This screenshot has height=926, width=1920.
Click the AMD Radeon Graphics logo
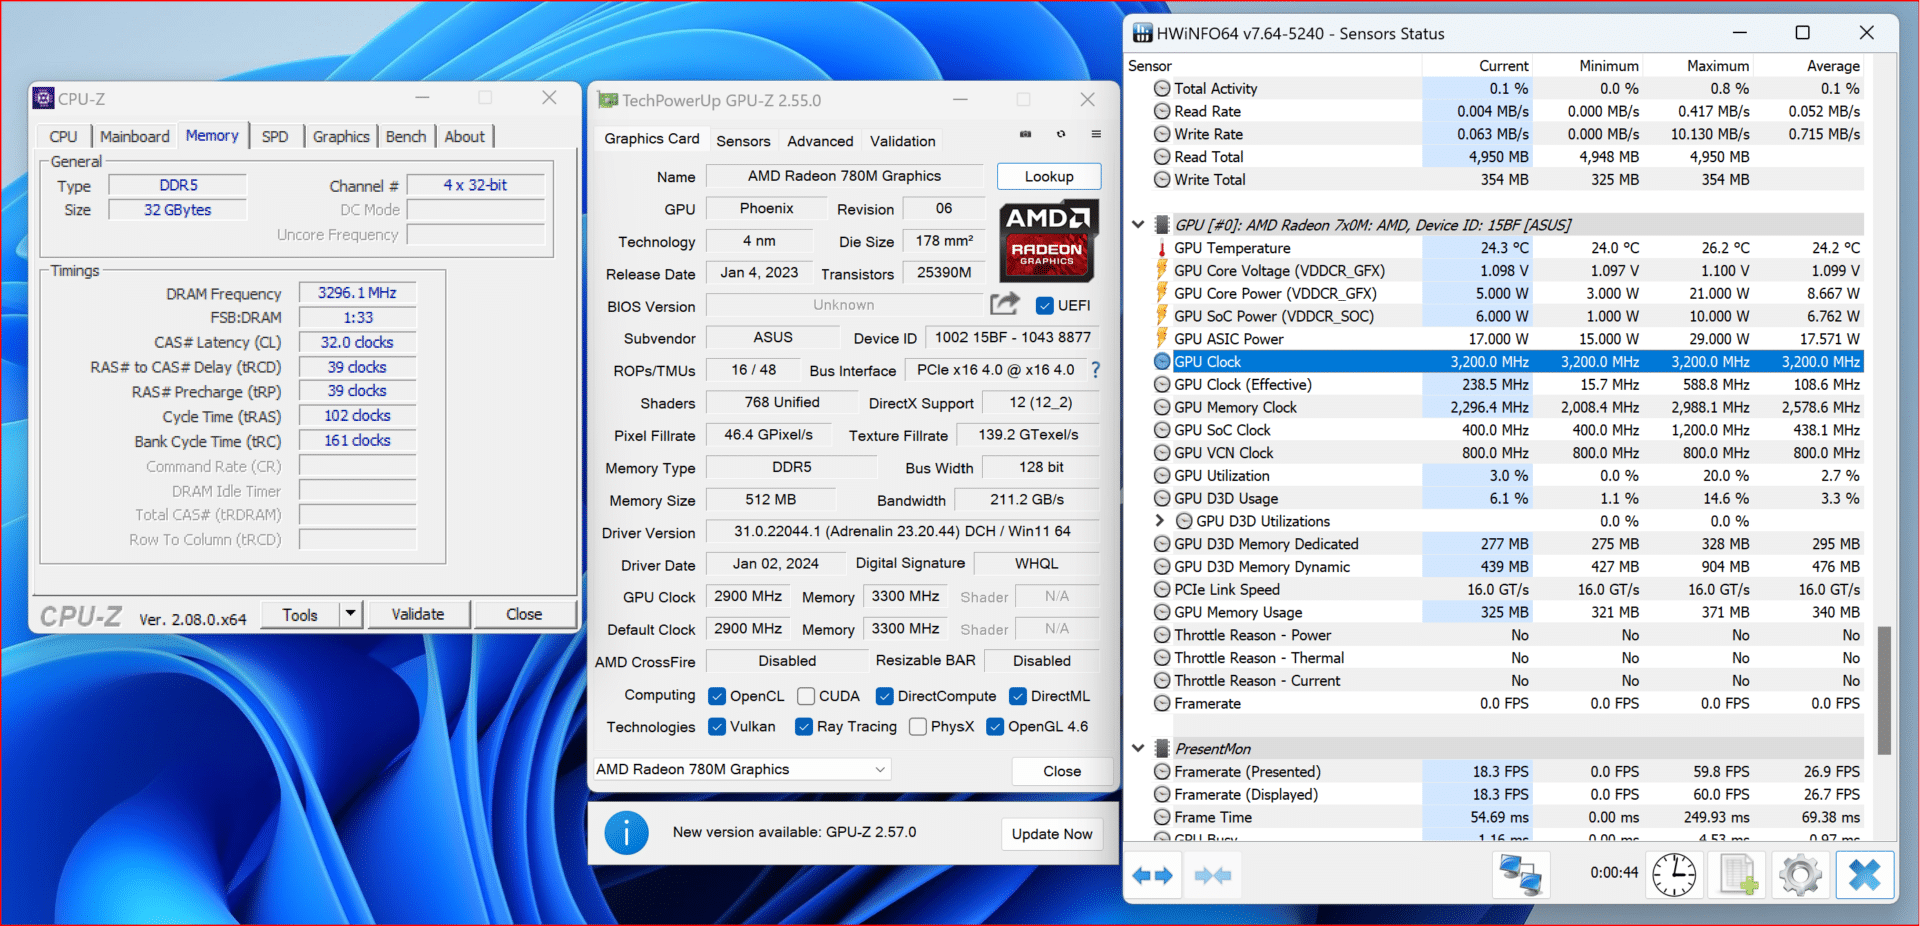coord(1048,240)
